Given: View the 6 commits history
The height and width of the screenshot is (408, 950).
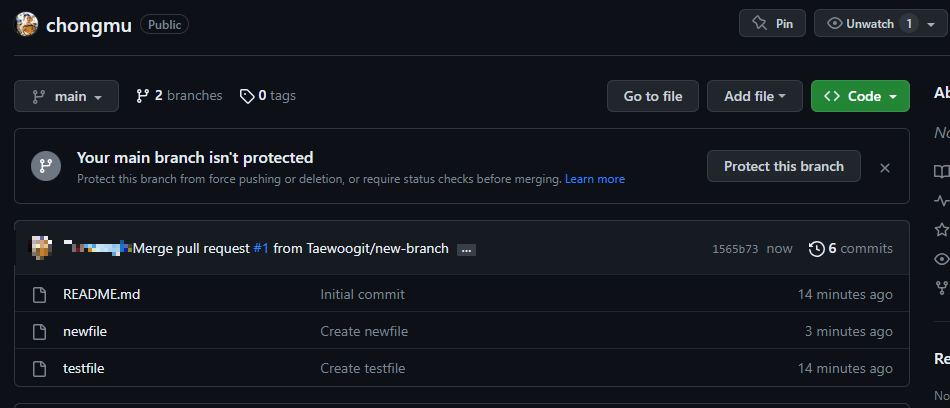Looking at the screenshot, I should pyautogui.click(x=851, y=249).
